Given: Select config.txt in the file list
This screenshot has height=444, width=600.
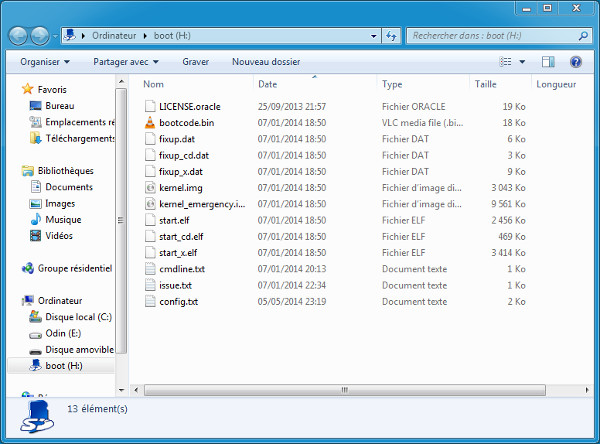Looking at the screenshot, I should pyautogui.click(x=178, y=301).
